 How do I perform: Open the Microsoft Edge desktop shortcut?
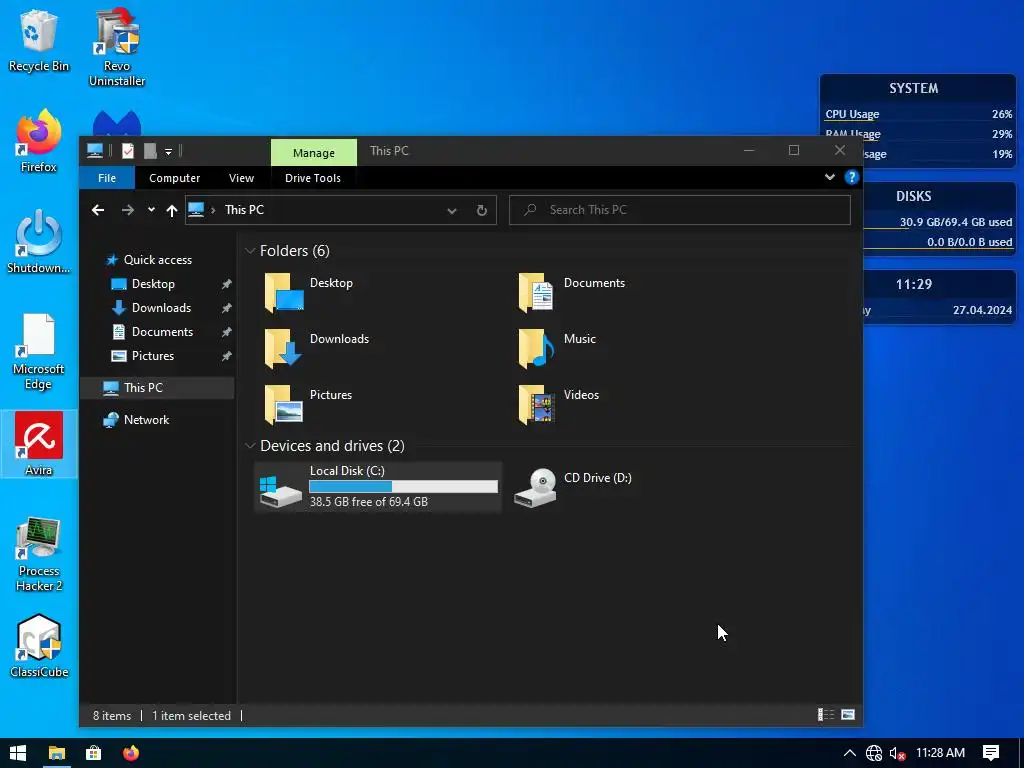point(39,351)
